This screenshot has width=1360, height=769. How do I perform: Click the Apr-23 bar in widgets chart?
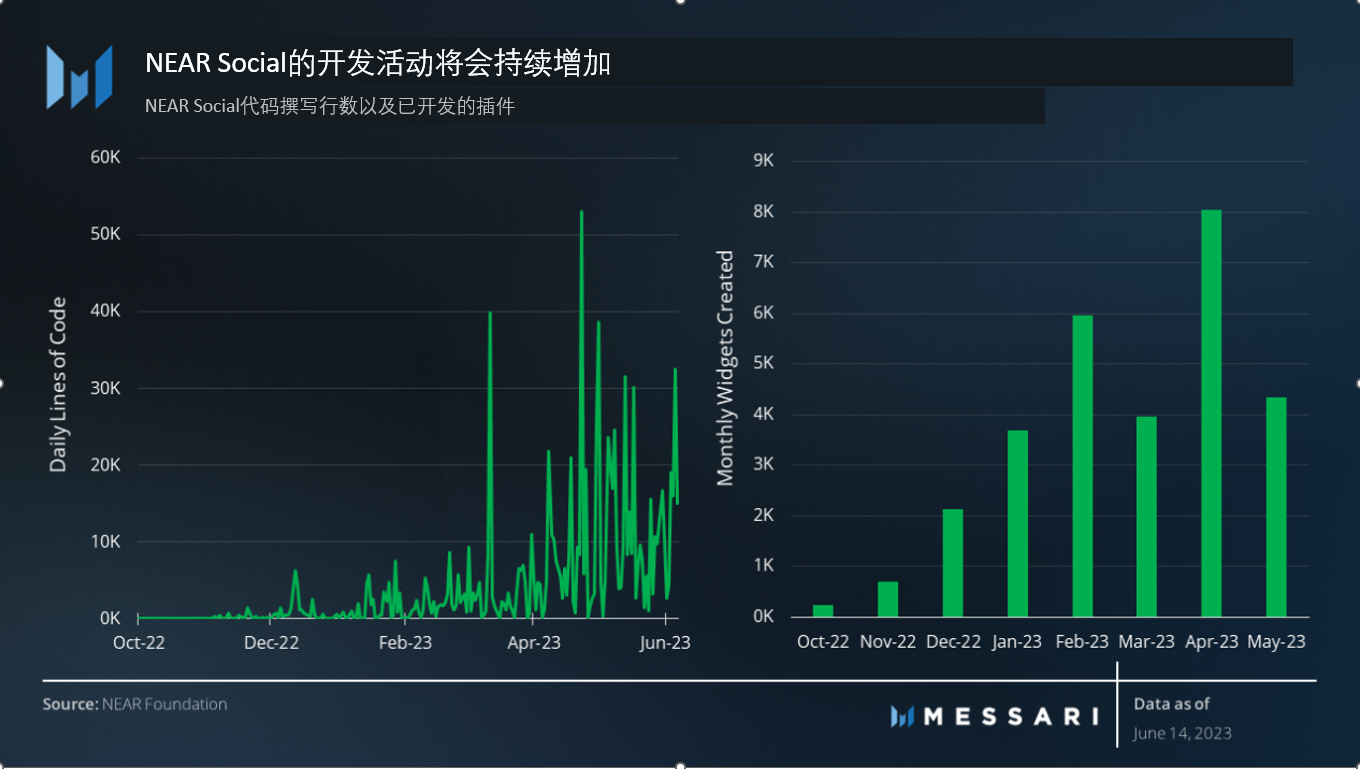tap(1211, 413)
